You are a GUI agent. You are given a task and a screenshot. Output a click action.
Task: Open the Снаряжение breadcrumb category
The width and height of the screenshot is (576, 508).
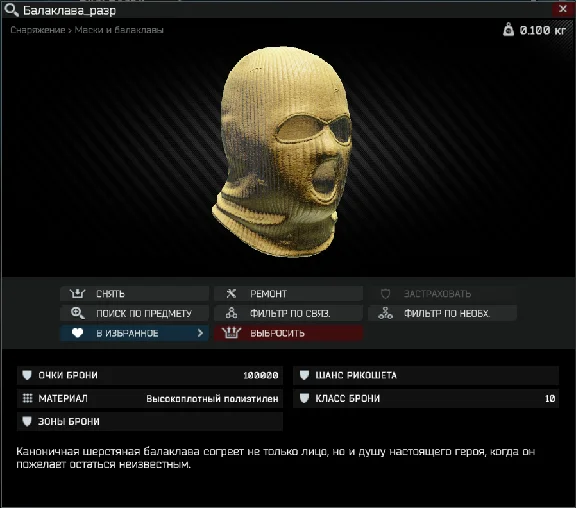point(37,30)
